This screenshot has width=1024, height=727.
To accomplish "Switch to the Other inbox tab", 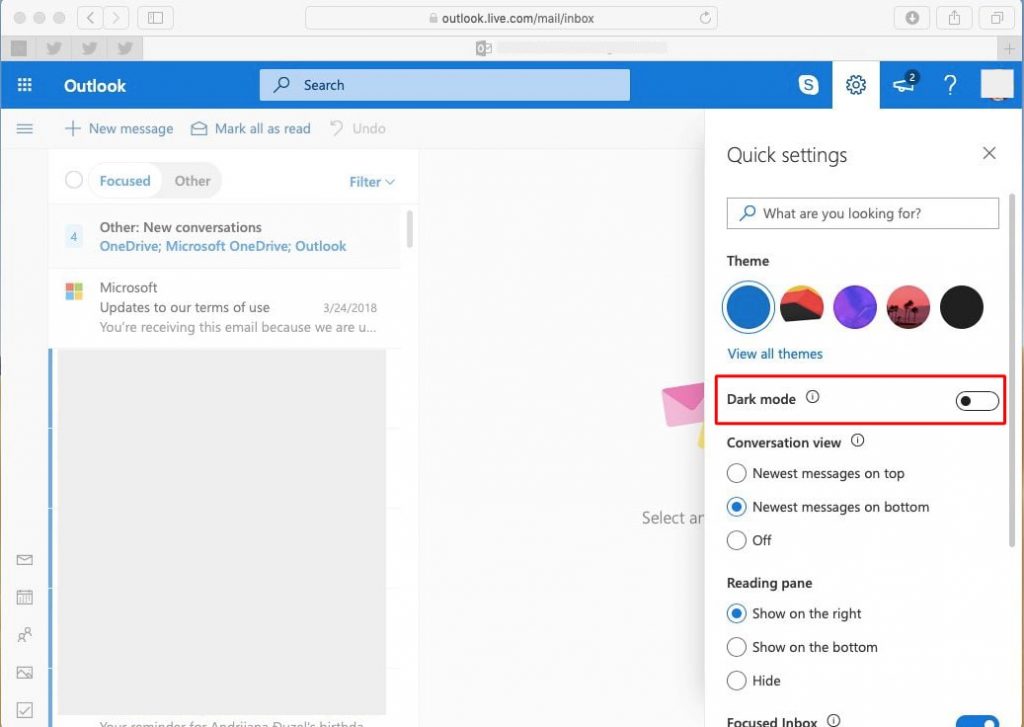I will (x=192, y=181).
